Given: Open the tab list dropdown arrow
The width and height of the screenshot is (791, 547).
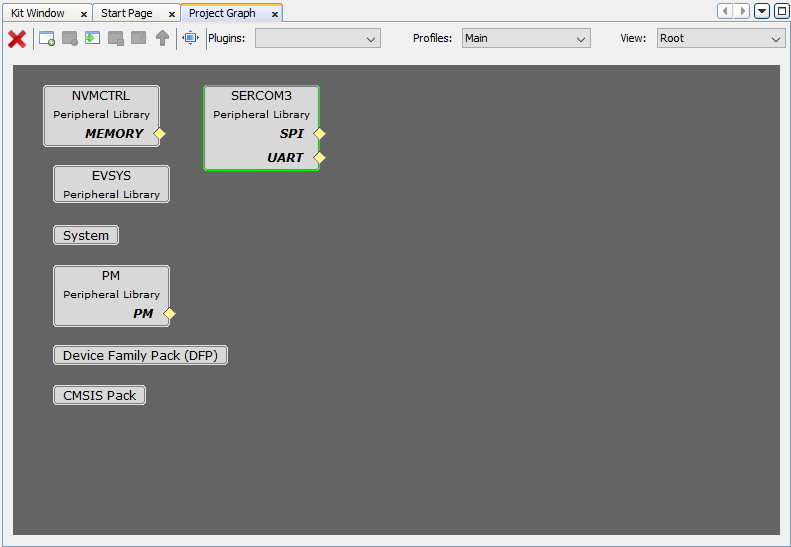Looking at the screenshot, I should [x=762, y=11].
